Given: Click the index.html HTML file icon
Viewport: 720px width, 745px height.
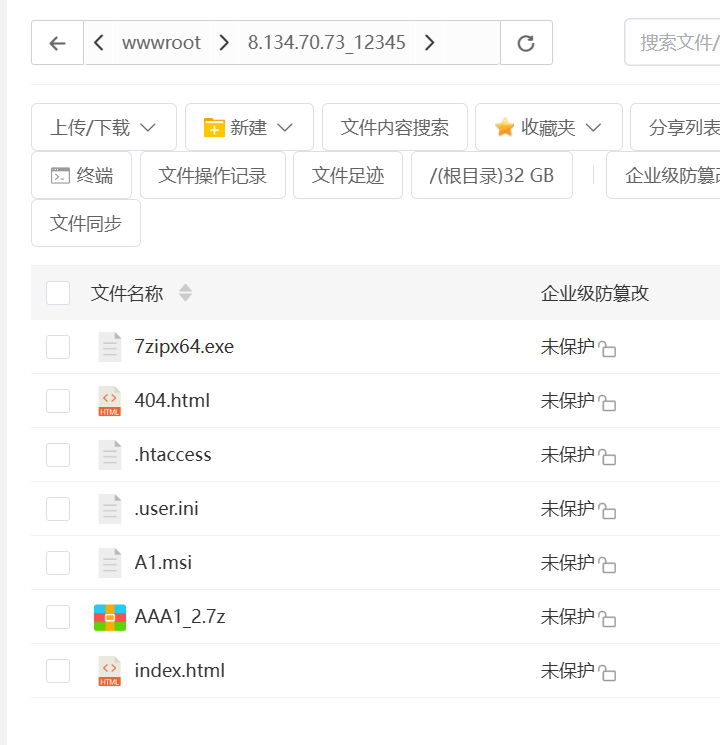Looking at the screenshot, I should point(110,671).
